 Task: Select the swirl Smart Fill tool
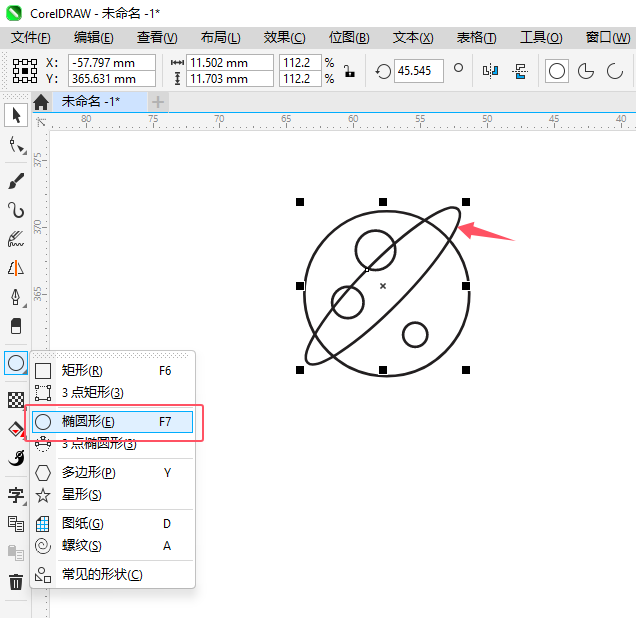pyautogui.click(x=16, y=458)
